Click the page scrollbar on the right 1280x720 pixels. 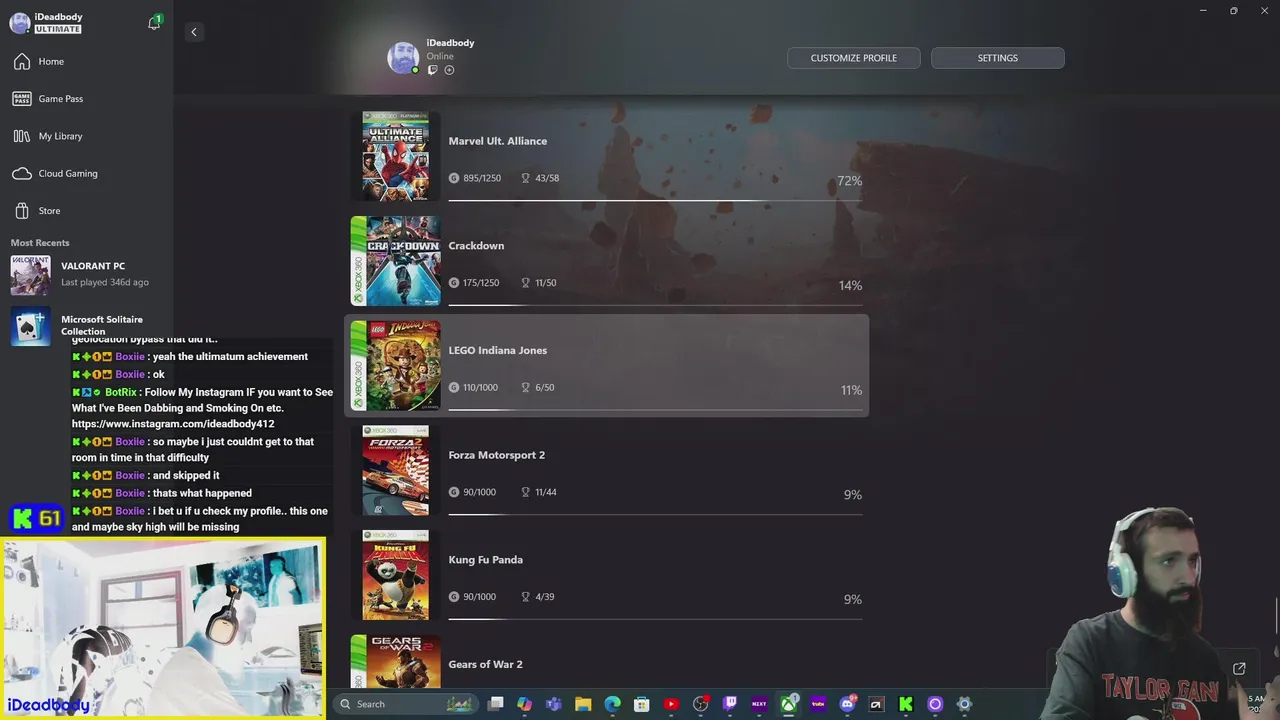1277,615
